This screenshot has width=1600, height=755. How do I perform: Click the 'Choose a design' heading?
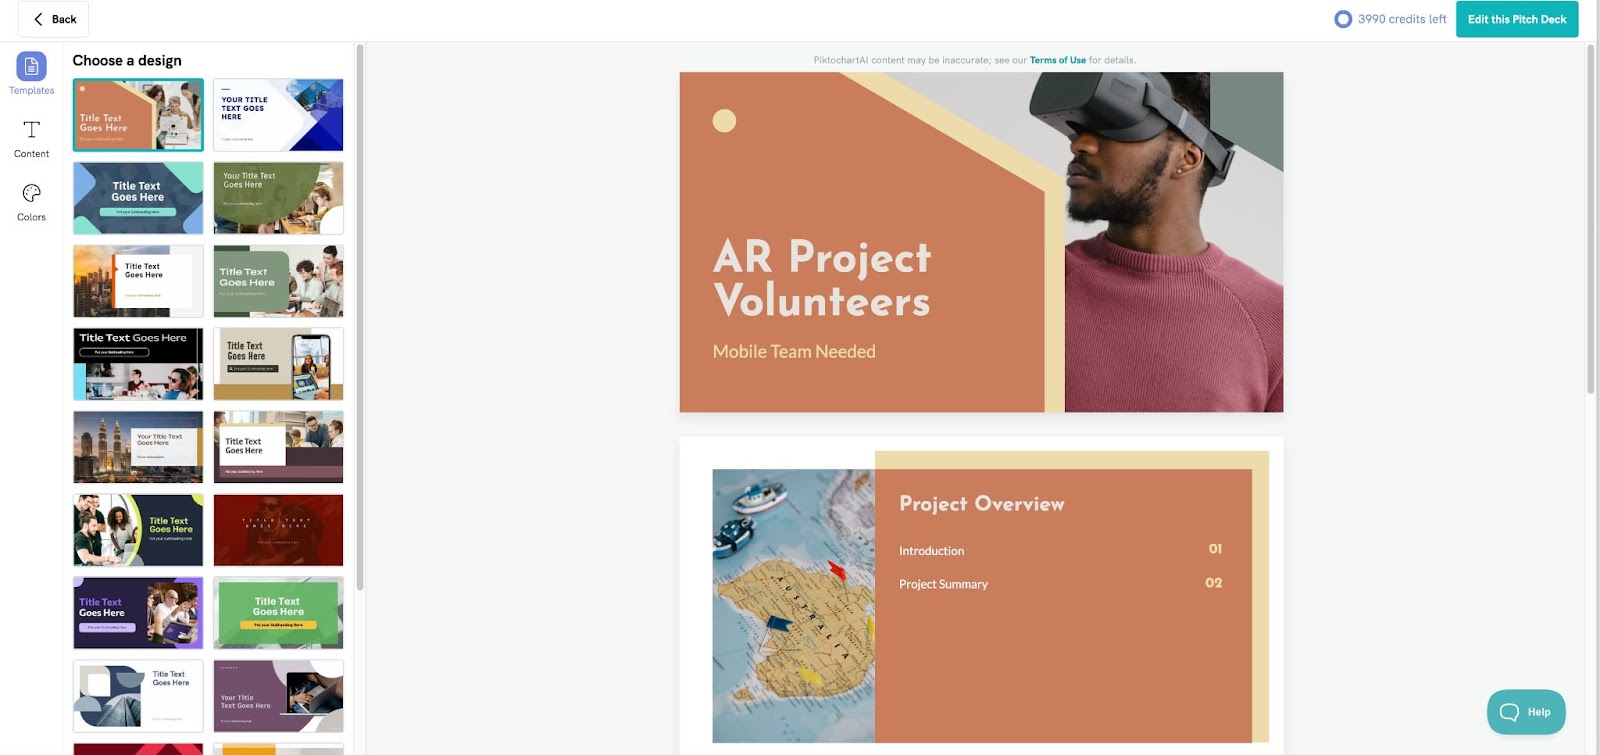(127, 61)
